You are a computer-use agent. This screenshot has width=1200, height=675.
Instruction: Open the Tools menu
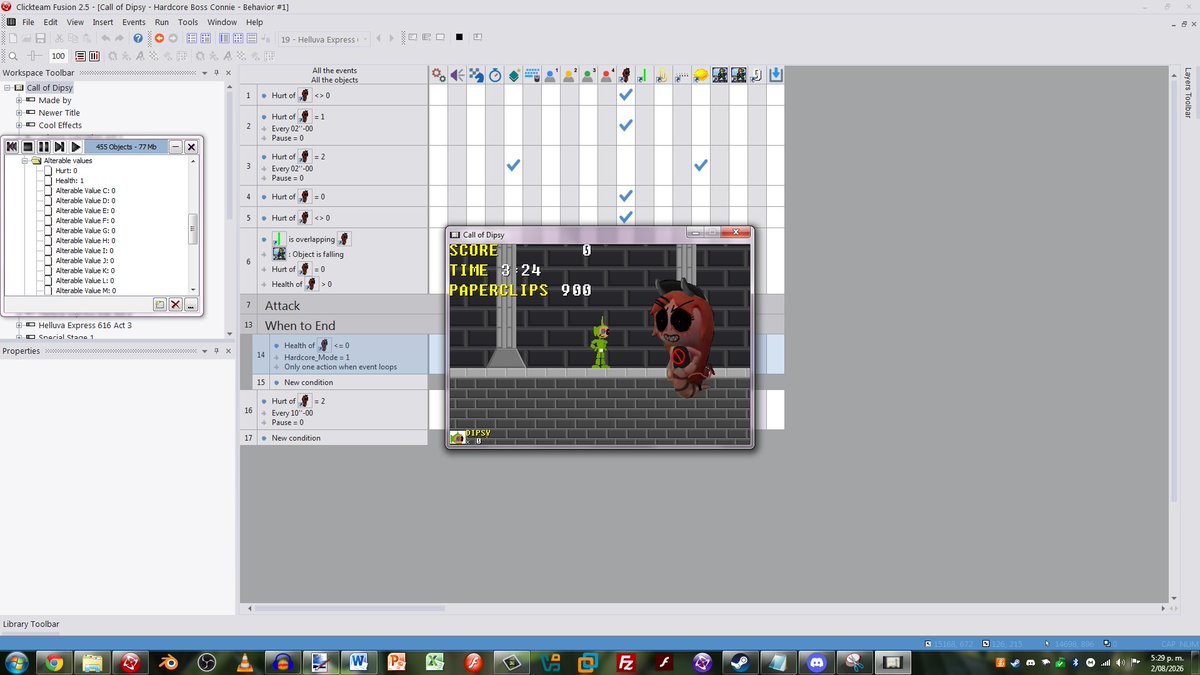click(x=188, y=22)
